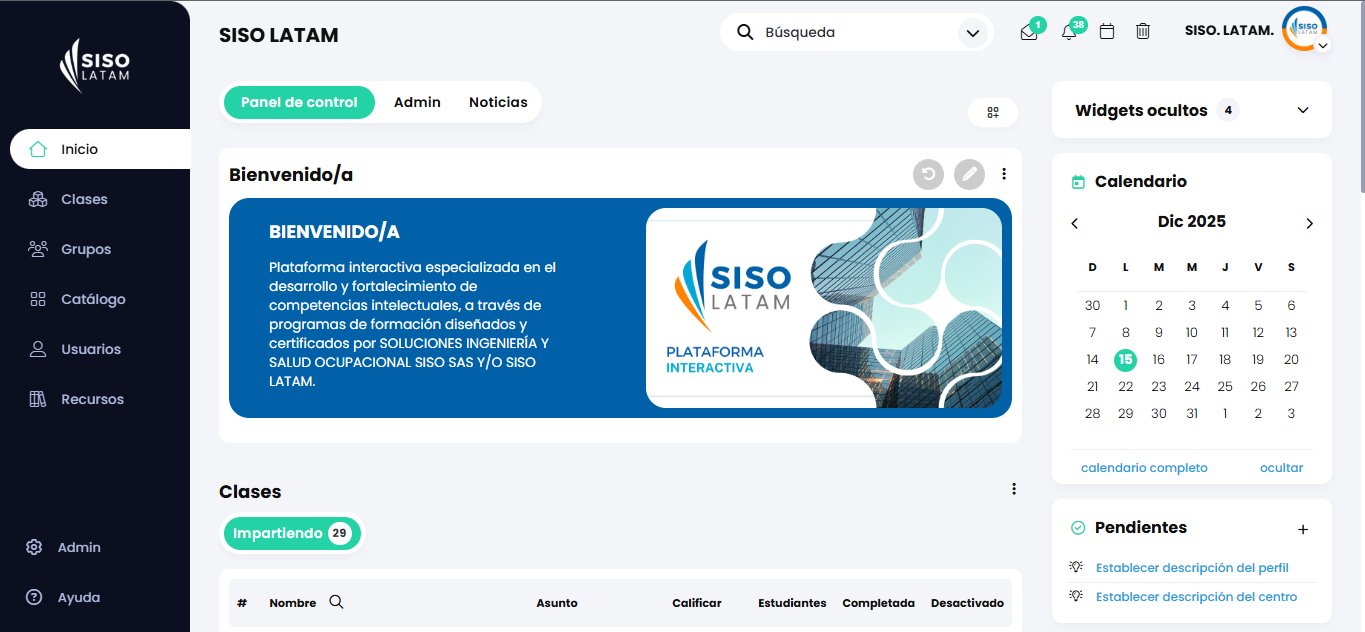This screenshot has width=1365, height=632.
Task: Open the Clases widget three-dot menu
Action: 1014,489
